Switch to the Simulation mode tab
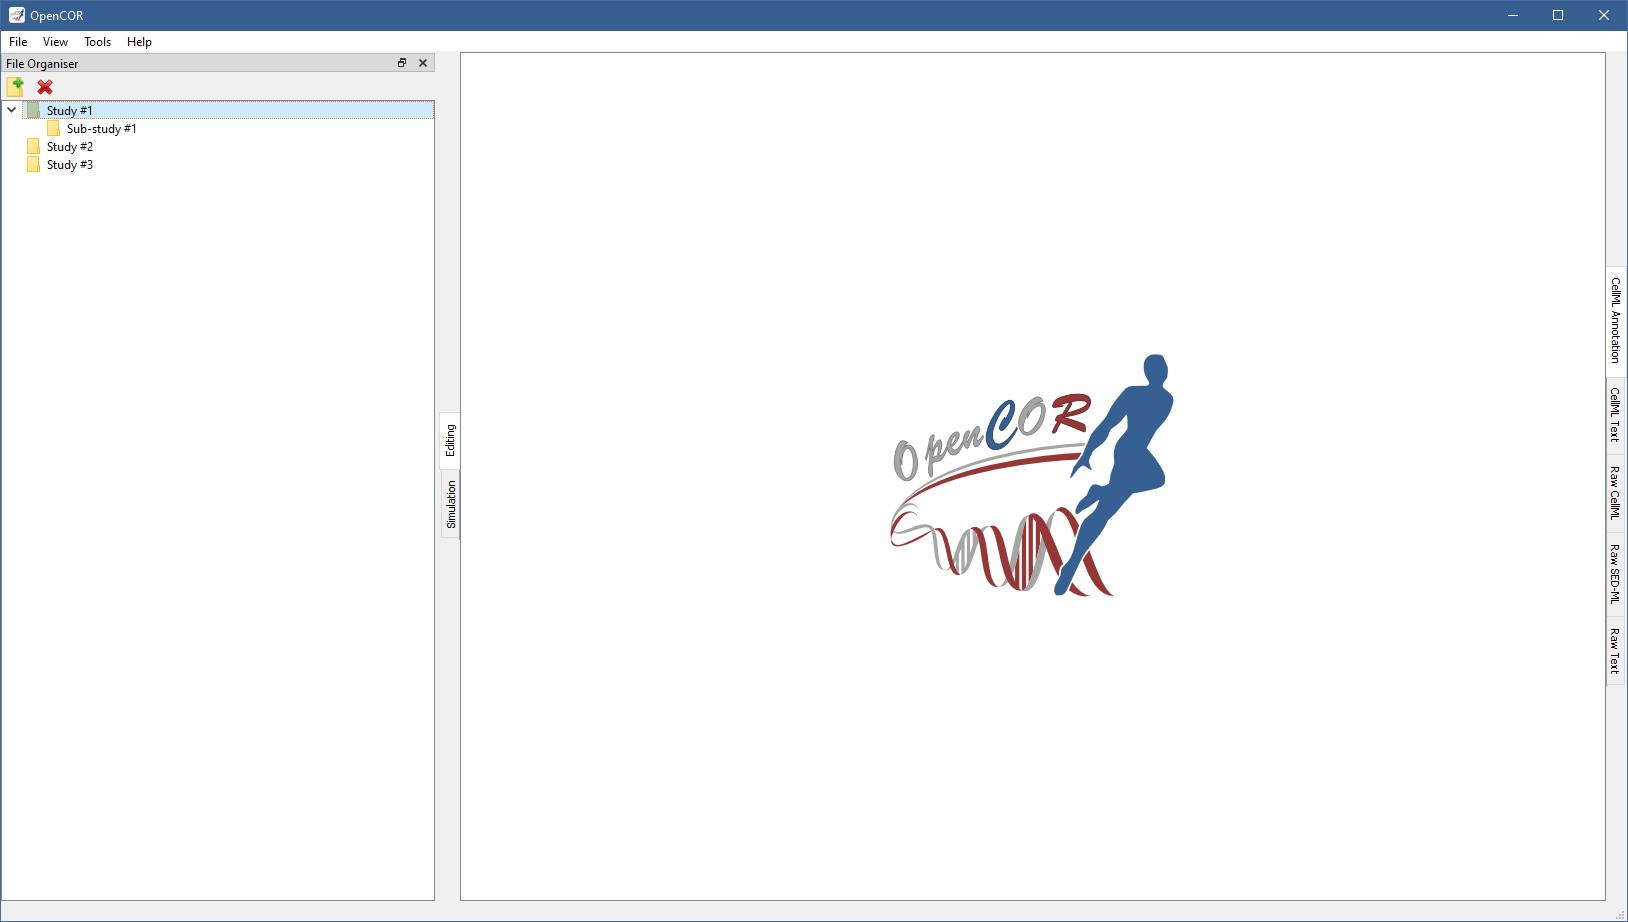The image size is (1628, 922). 450,504
